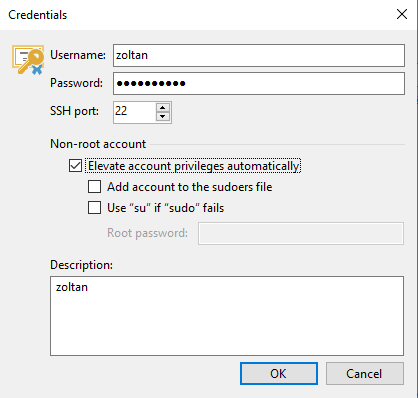Click the Non-root account section heading
Image resolution: width=418 pixels, height=398 pixels.
[98, 144]
